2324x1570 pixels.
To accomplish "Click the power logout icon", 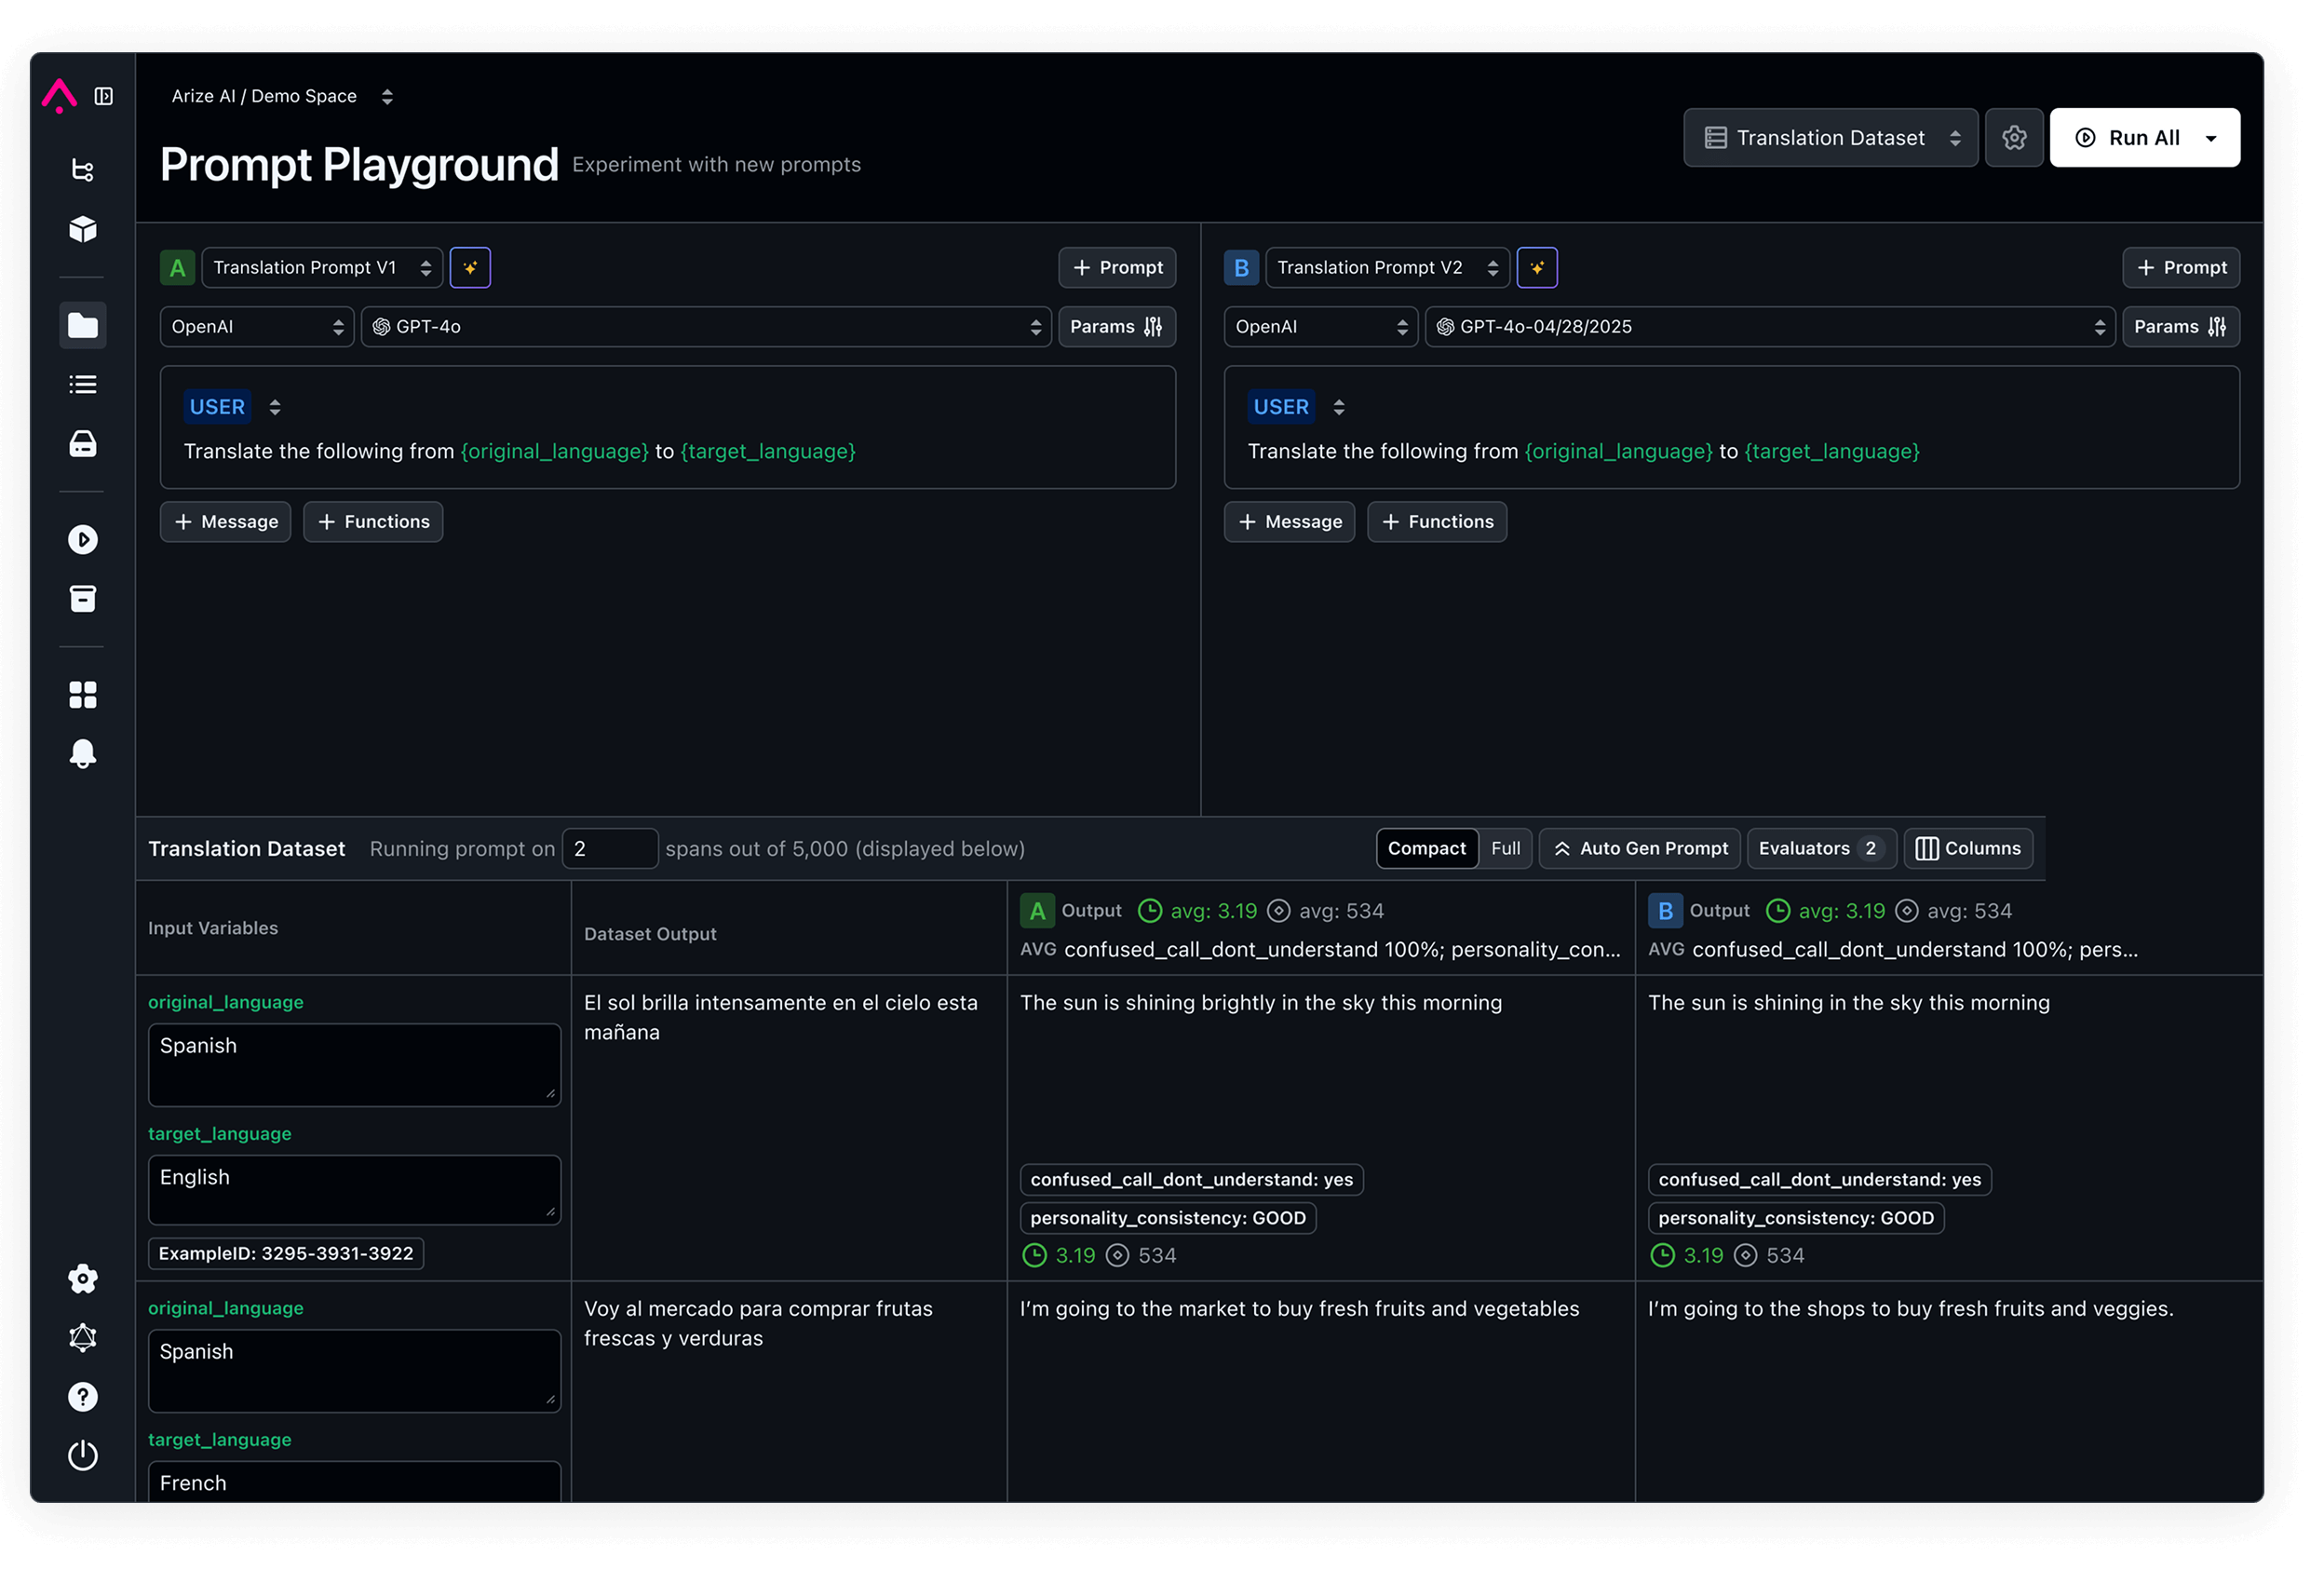I will point(83,1455).
